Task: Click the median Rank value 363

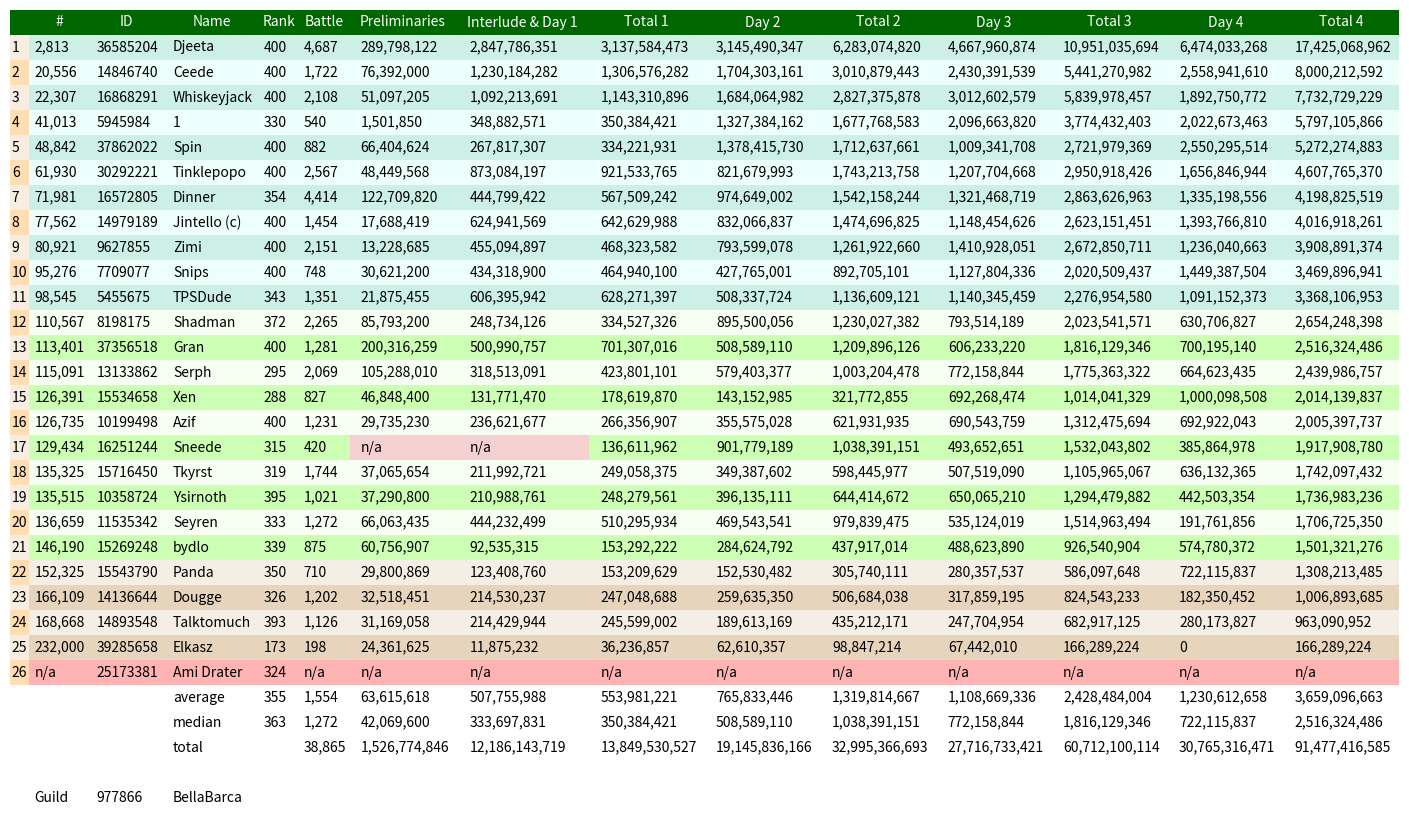Action: click(x=275, y=722)
